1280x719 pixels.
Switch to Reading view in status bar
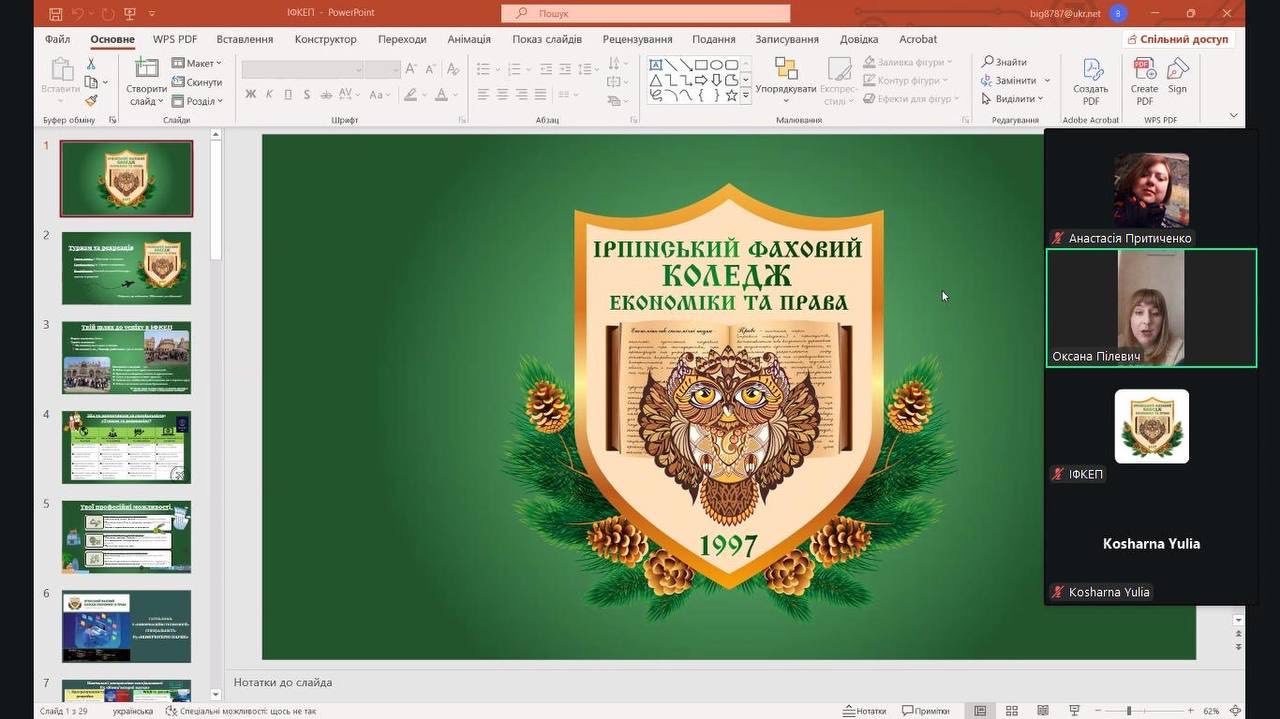tap(1043, 711)
